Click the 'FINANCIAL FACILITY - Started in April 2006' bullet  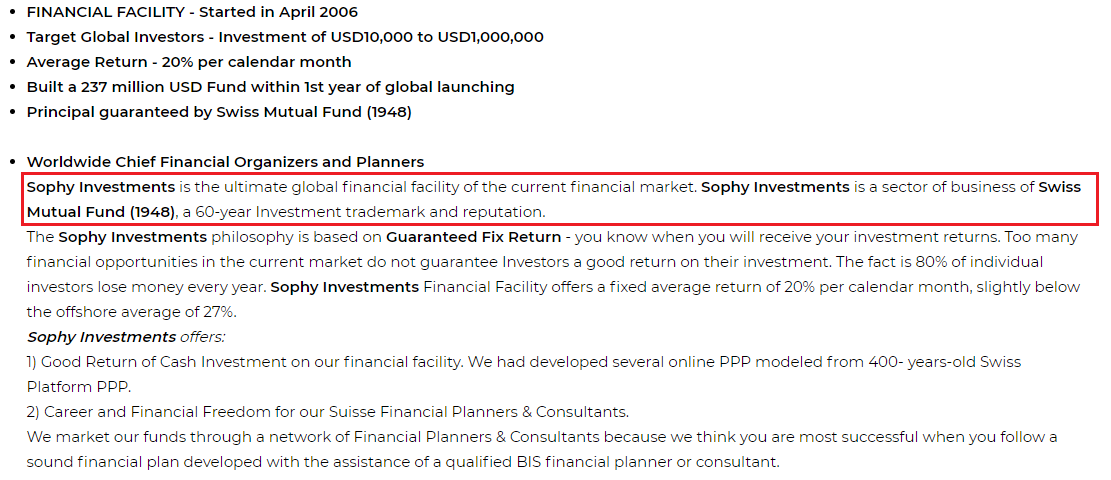[192, 12]
